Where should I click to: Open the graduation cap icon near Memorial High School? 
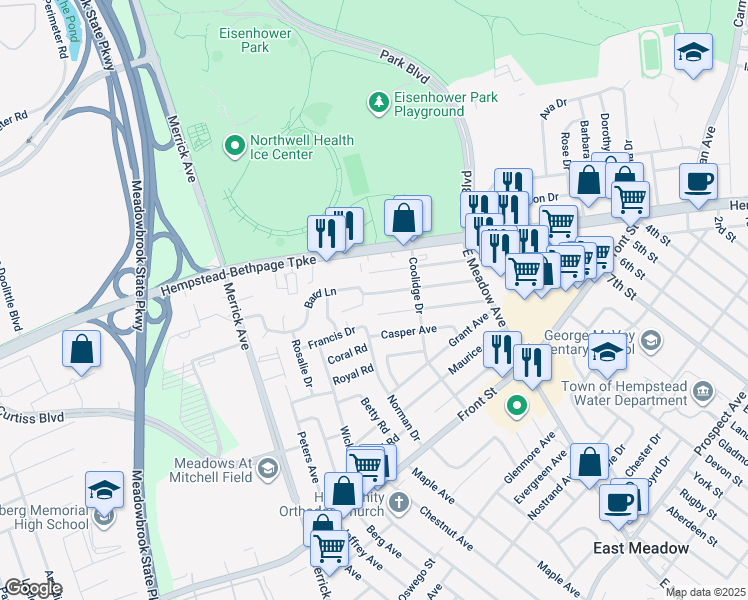coord(104,490)
